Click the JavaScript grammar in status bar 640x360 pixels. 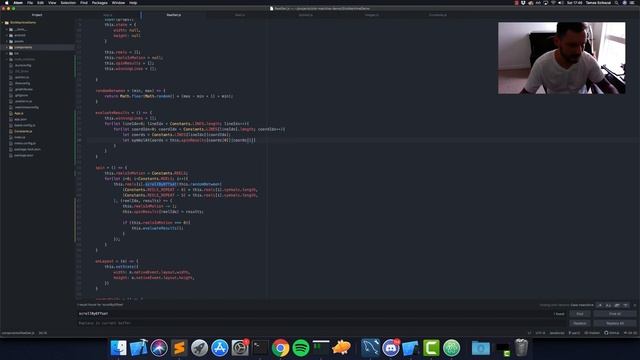tap(557, 333)
